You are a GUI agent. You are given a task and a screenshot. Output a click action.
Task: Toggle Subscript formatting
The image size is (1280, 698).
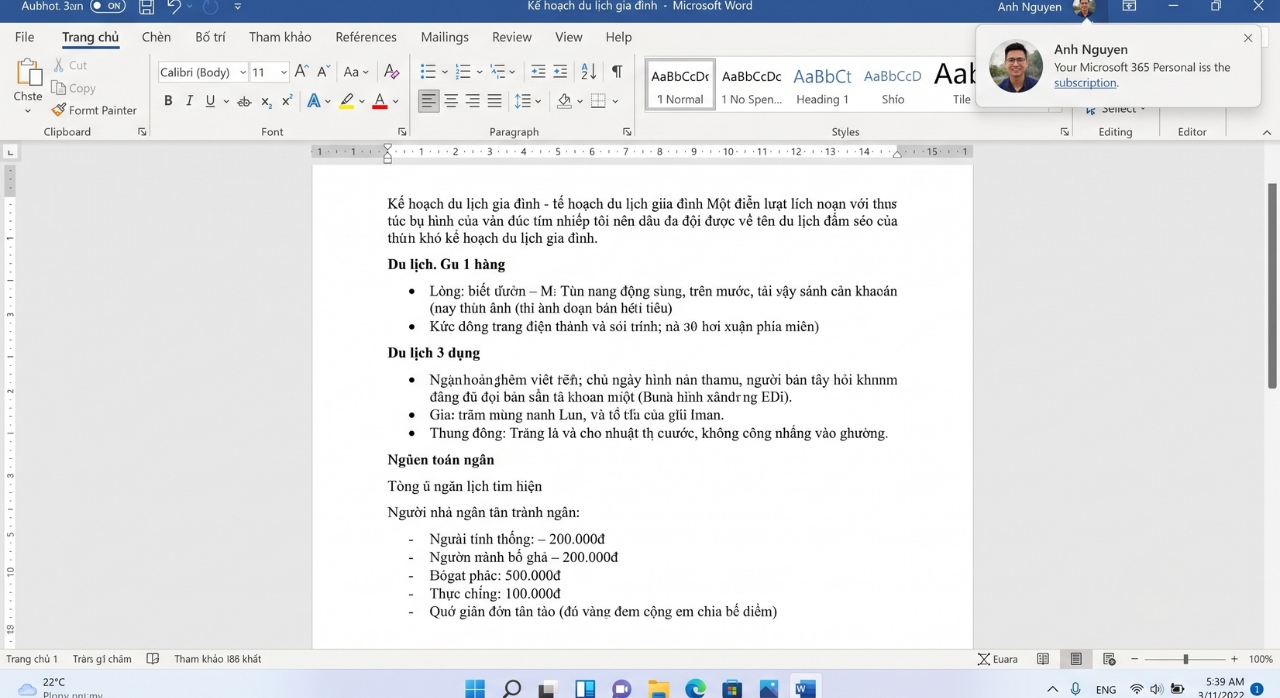(x=266, y=101)
